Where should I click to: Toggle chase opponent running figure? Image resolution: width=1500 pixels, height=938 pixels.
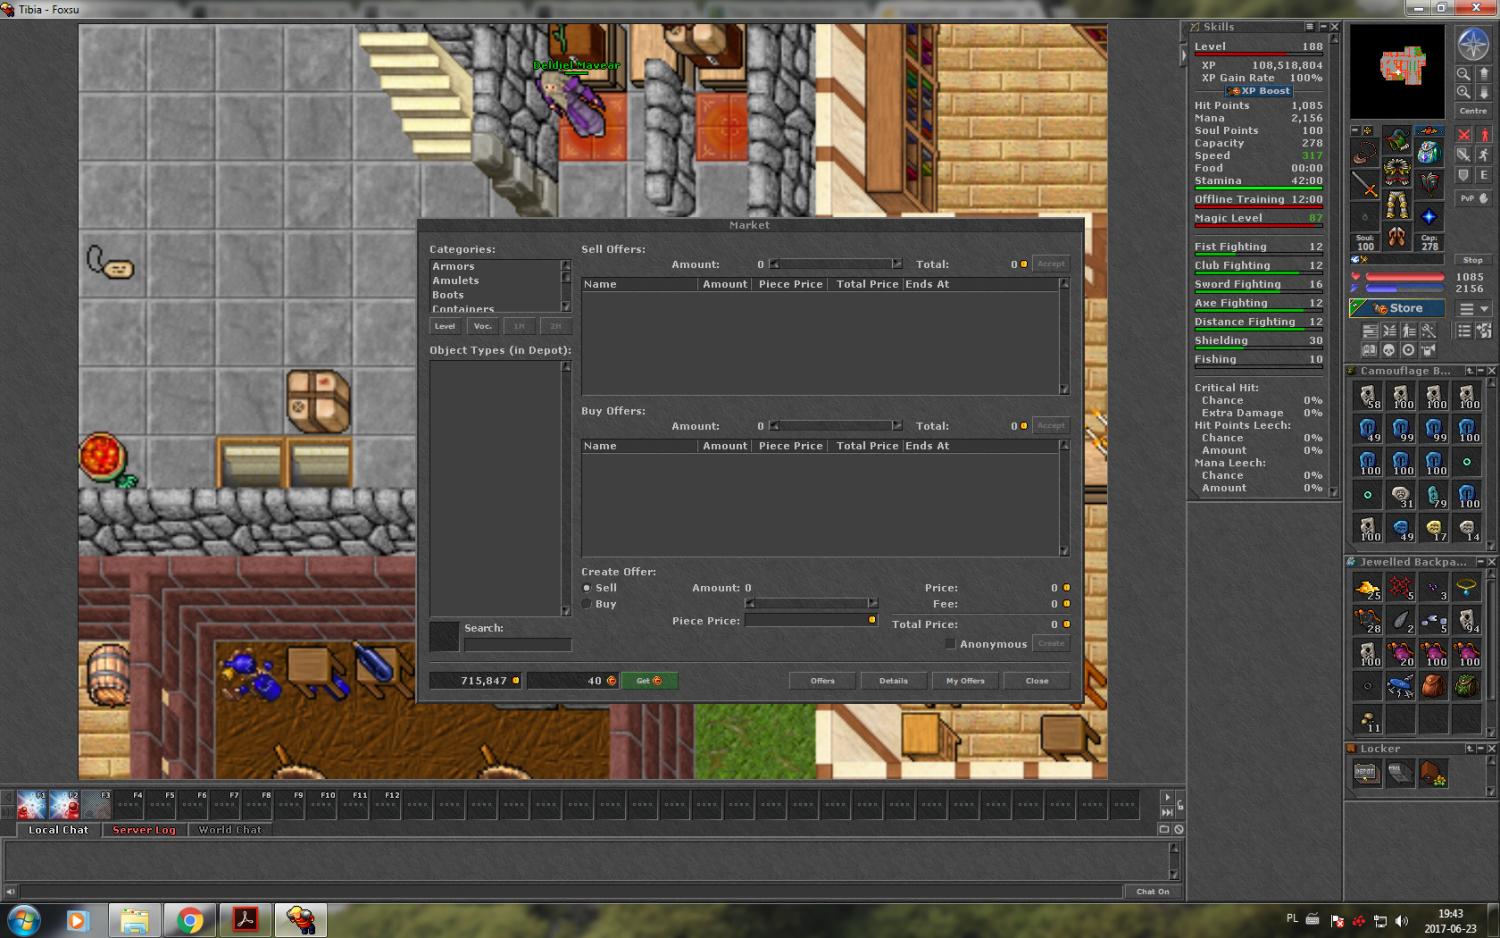click(1484, 154)
